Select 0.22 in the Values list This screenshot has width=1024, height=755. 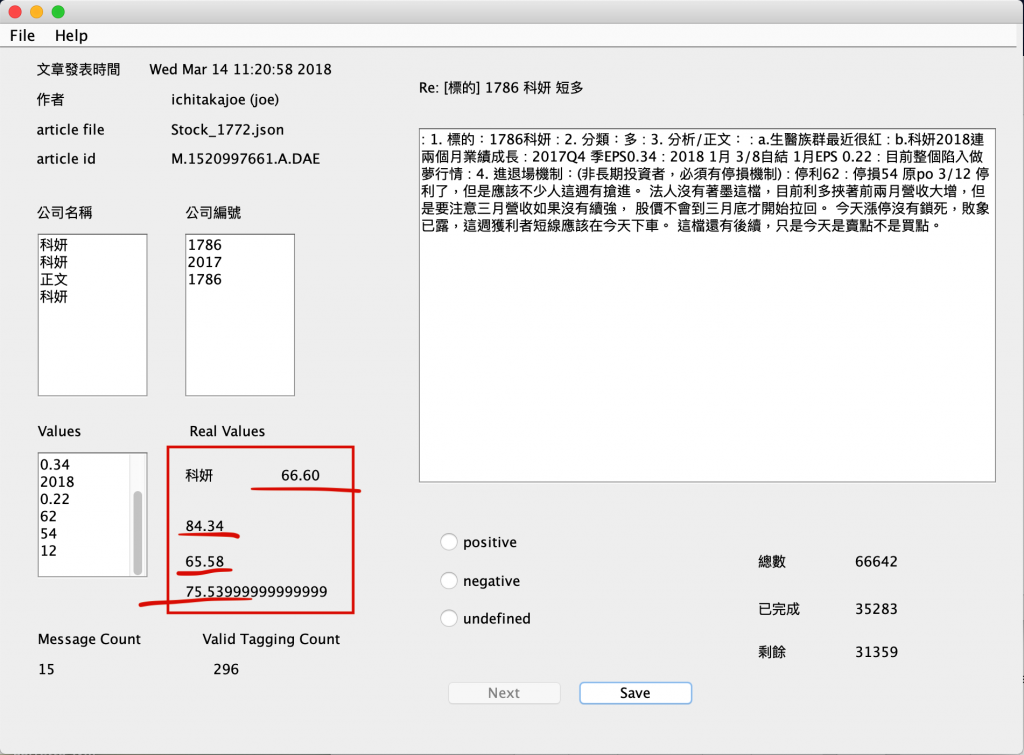(x=55, y=499)
